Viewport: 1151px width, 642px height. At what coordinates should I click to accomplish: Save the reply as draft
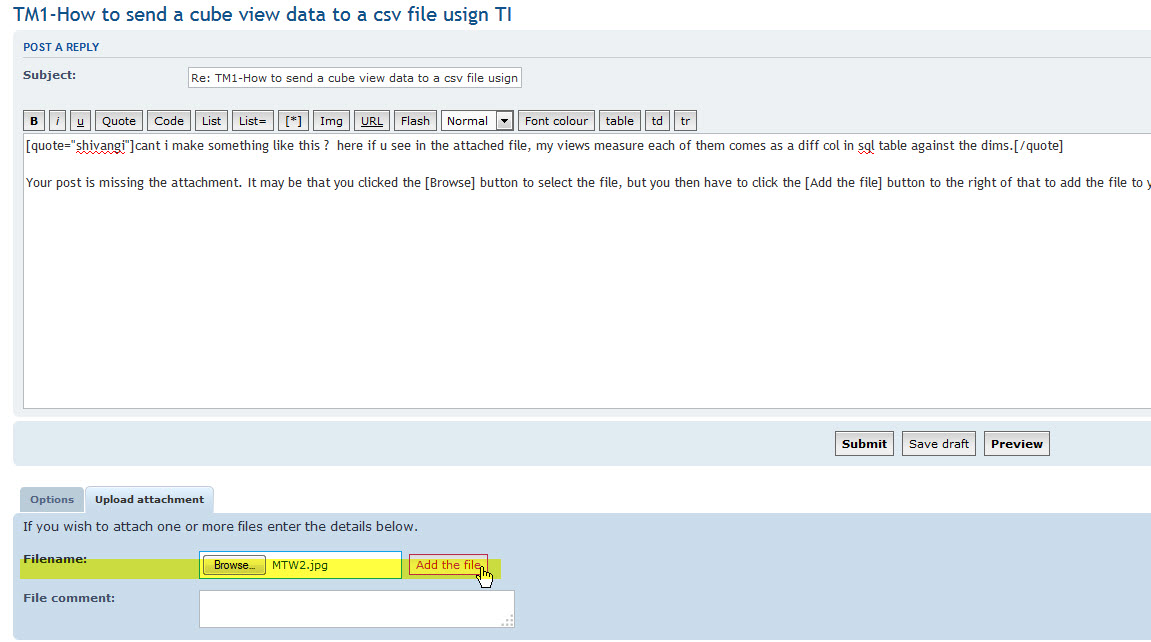tap(939, 444)
